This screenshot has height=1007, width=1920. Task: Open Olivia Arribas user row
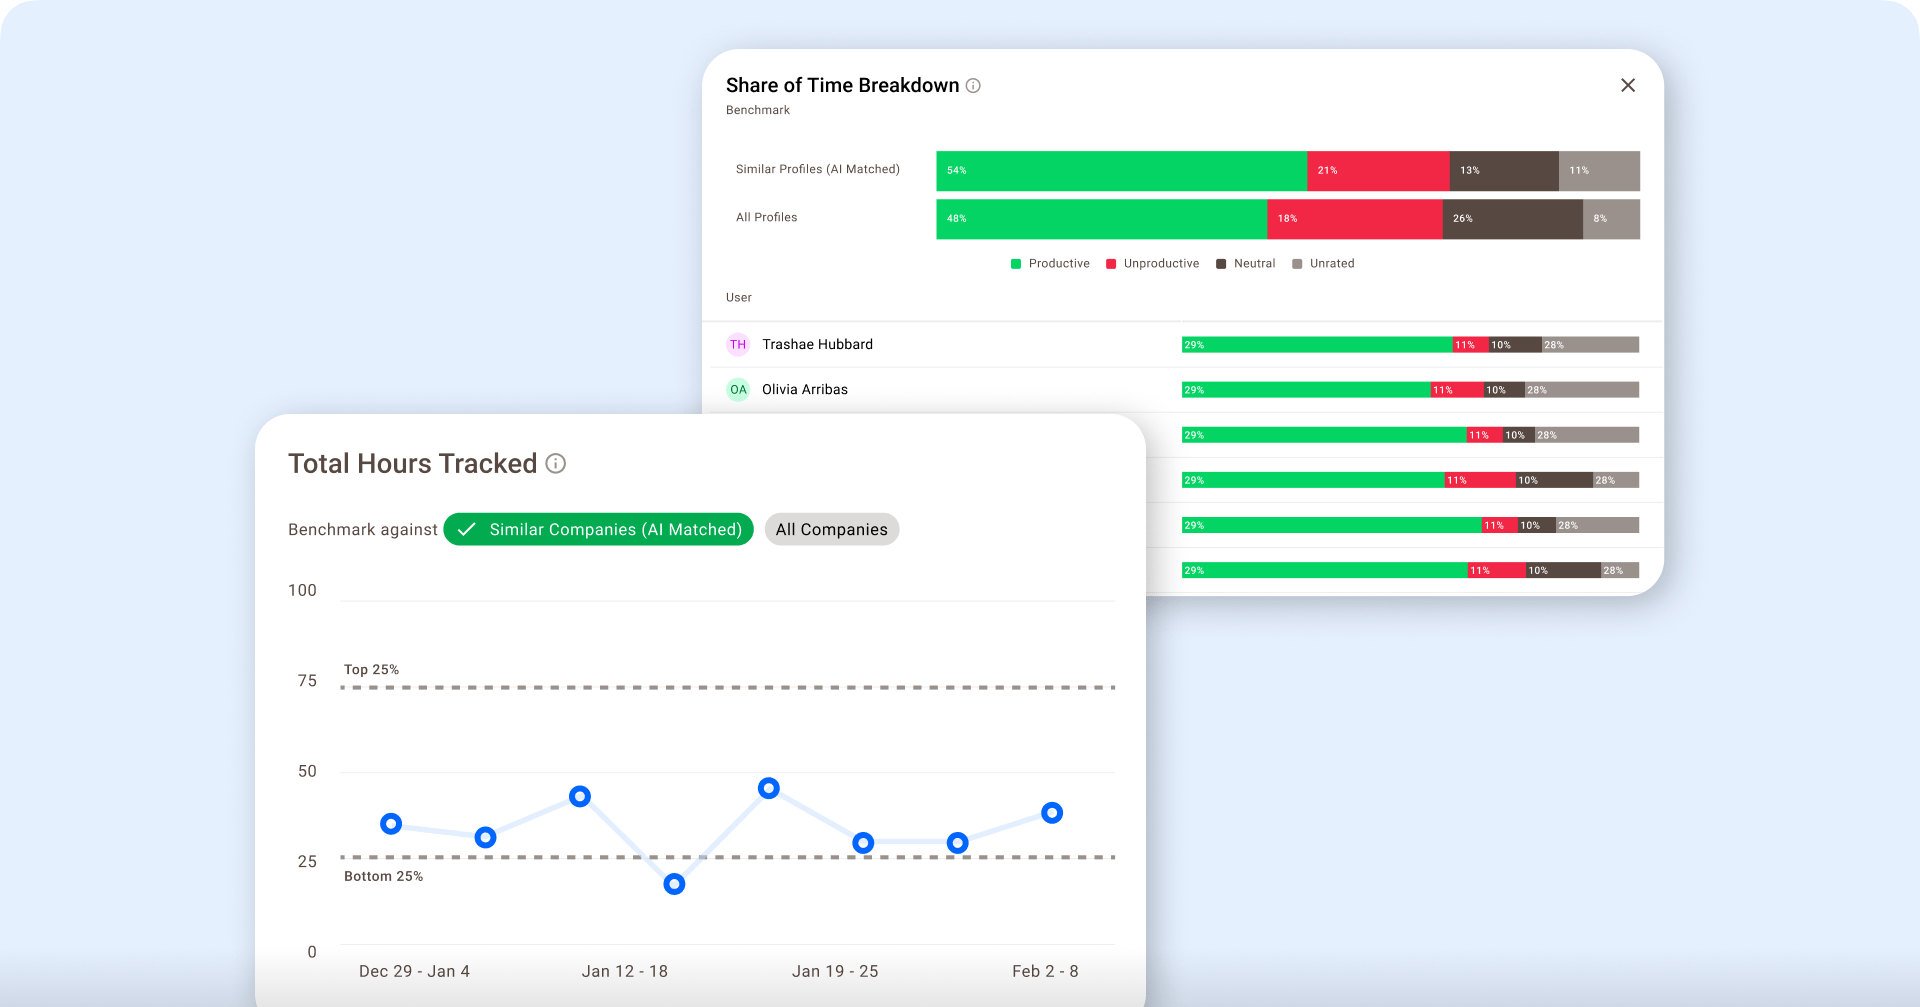click(1182, 389)
